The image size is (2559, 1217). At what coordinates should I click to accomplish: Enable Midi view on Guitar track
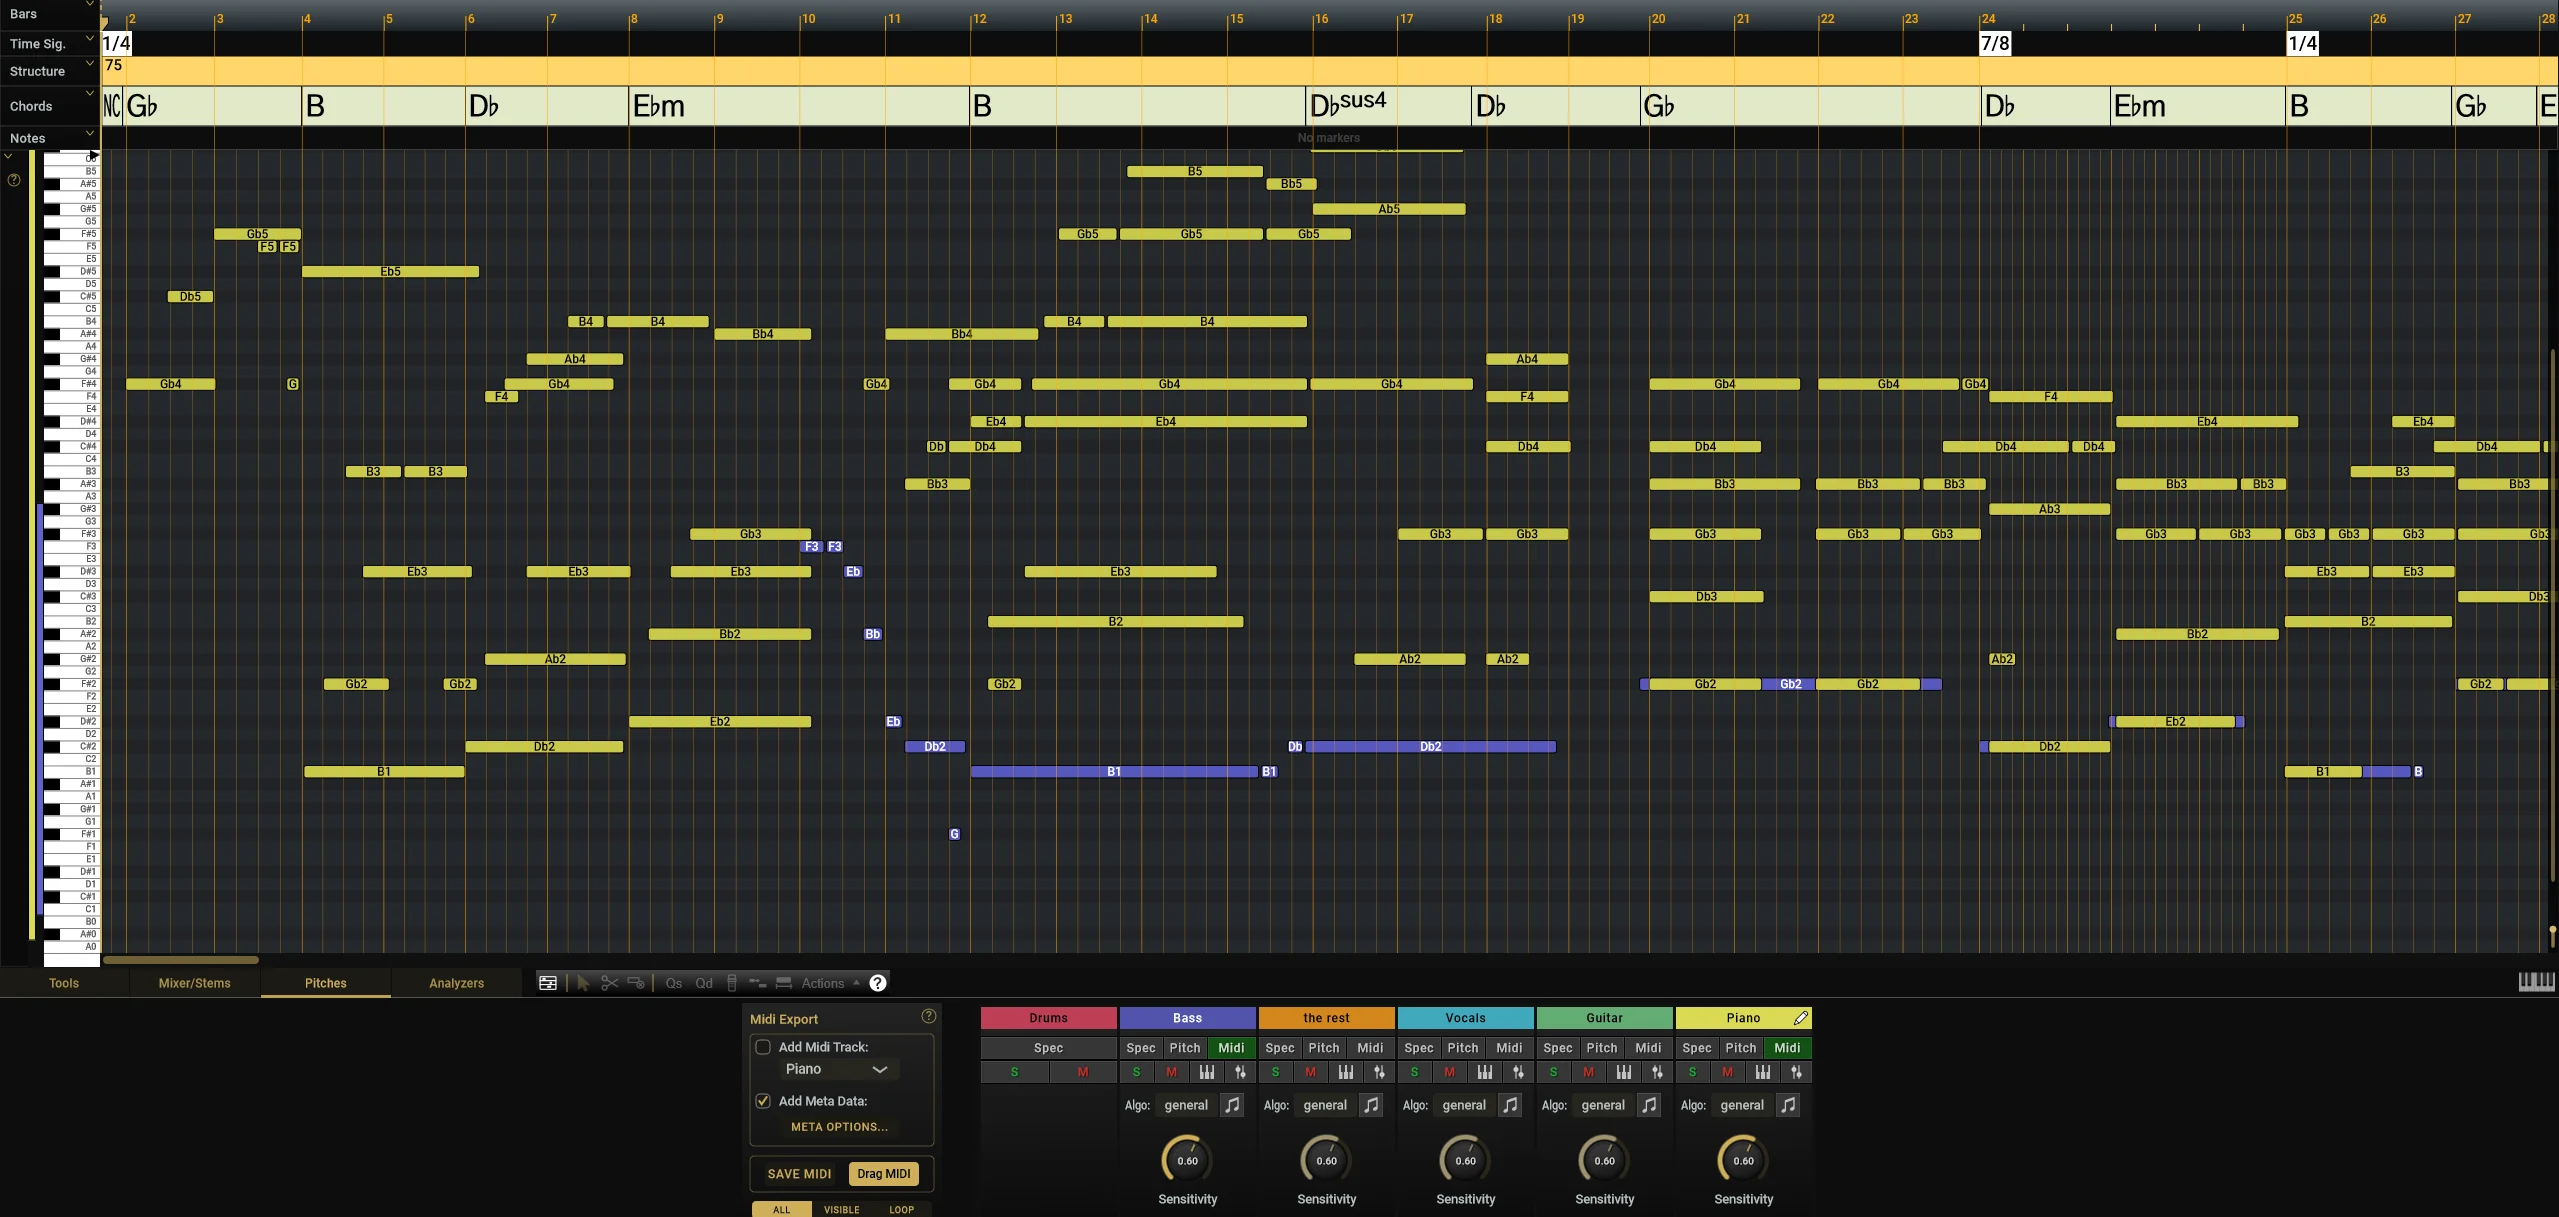tap(1648, 1048)
